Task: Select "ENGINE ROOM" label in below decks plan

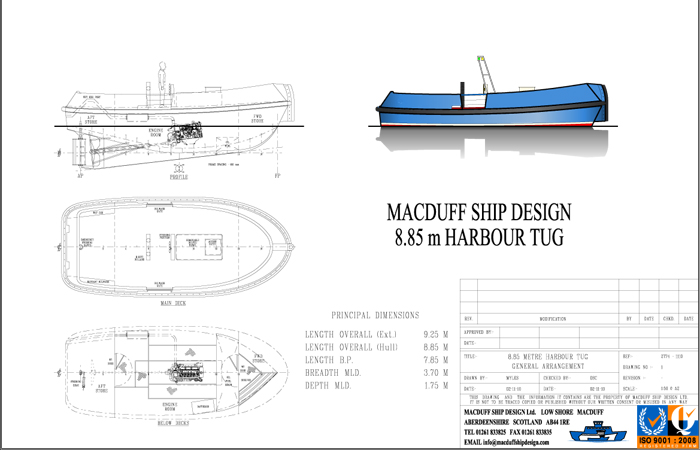Action: click(x=170, y=406)
